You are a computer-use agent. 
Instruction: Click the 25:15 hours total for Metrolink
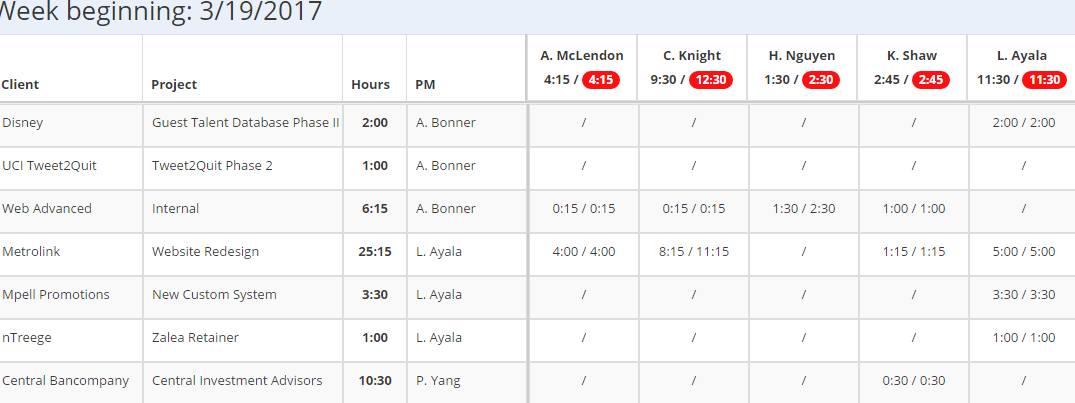click(x=374, y=252)
